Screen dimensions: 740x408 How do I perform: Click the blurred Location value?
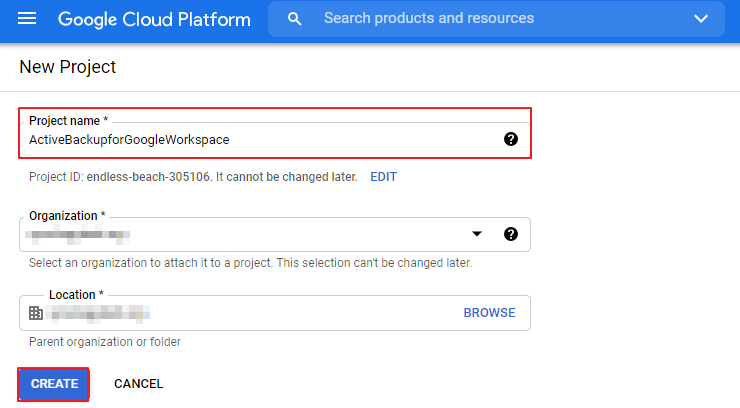100,313
